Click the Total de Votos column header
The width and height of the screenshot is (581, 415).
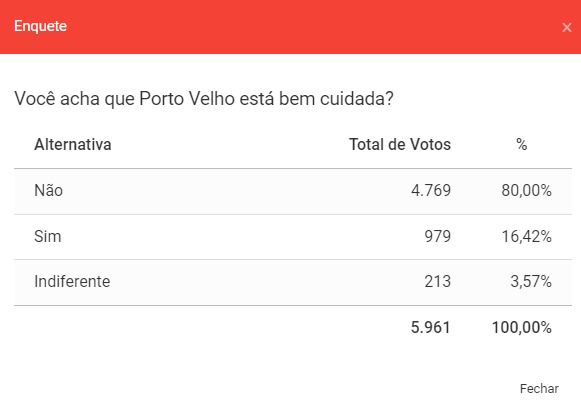[400, 145]
